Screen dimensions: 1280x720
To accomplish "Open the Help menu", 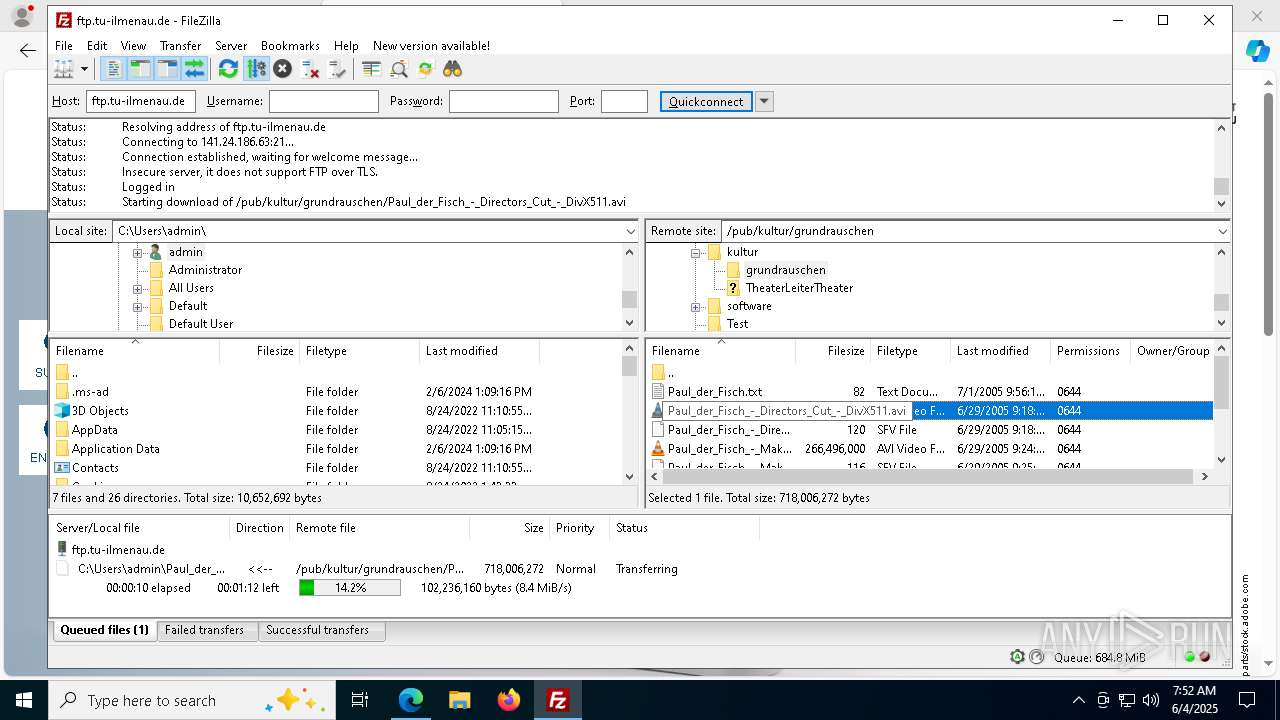I will pyautogui.click(x=346, y=46).
